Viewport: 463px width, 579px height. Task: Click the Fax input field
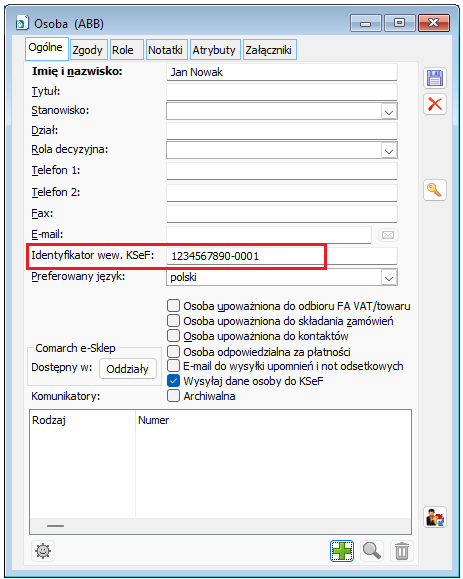[x=282, y=214]
